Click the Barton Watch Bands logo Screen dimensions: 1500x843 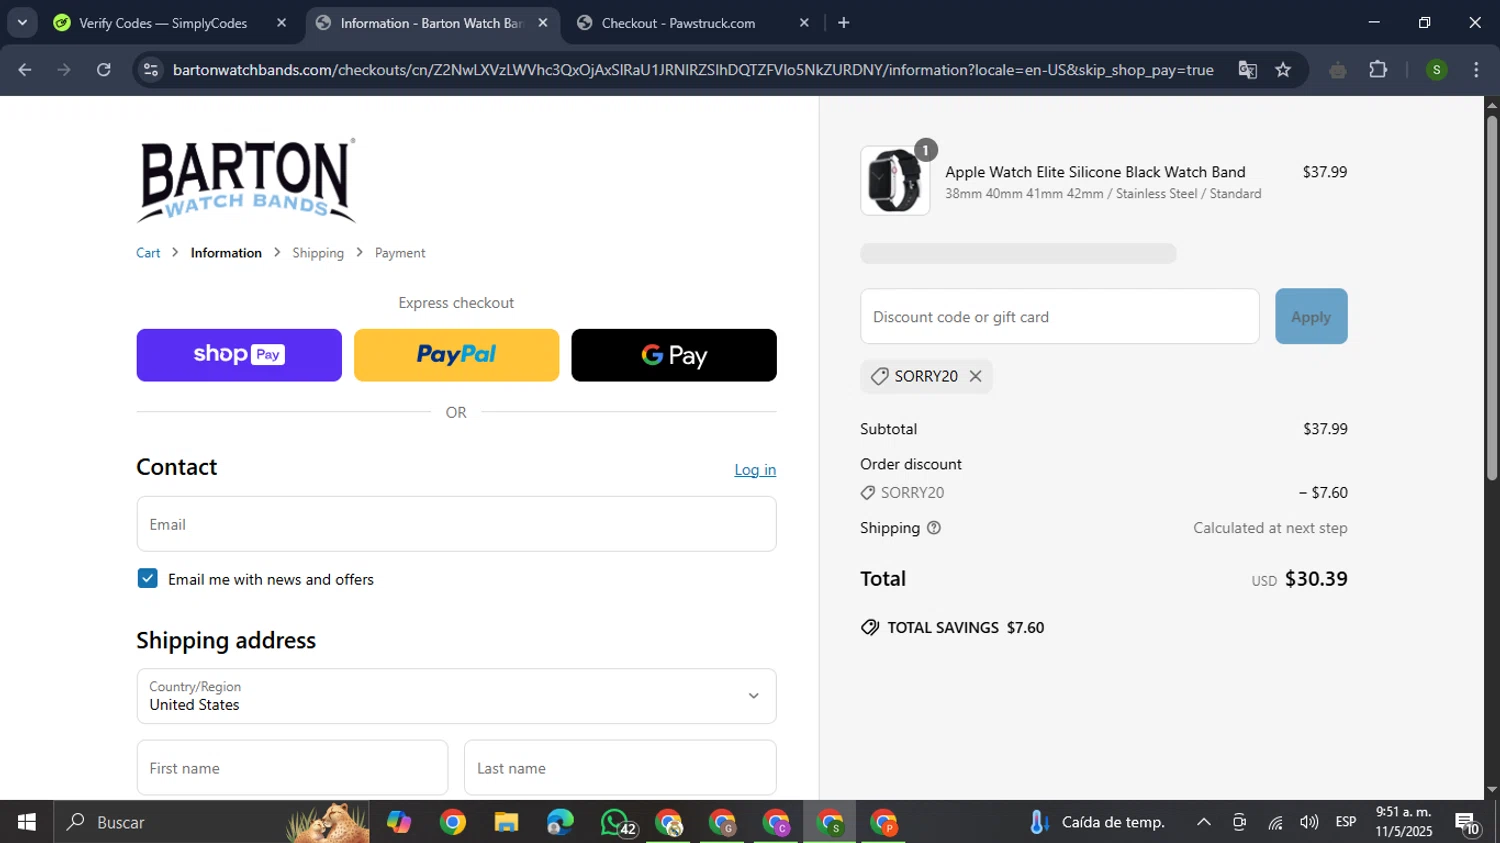point(246,180)
